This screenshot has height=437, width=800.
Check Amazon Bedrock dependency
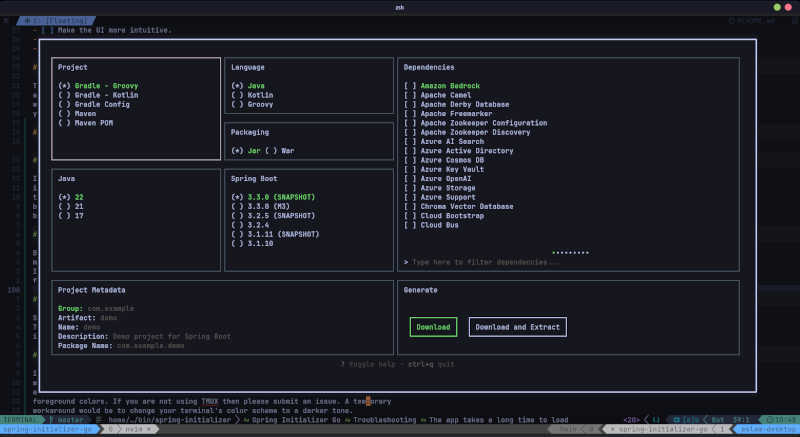442,86
